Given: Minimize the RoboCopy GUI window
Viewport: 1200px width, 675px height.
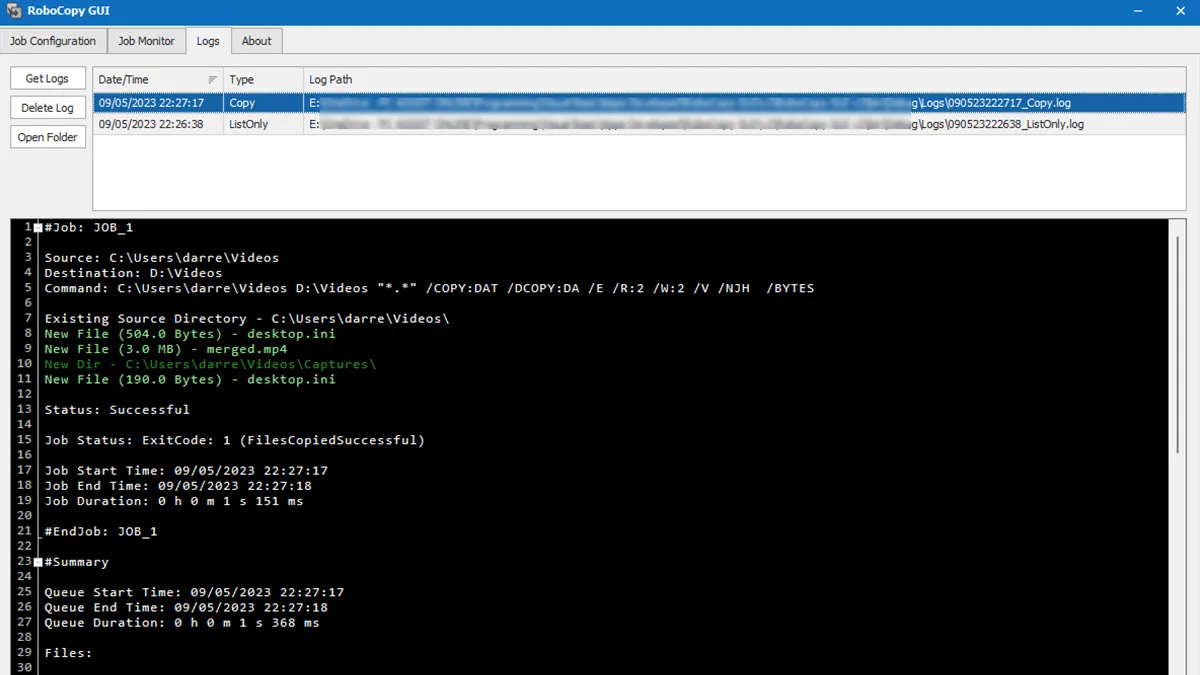Looking at the screenshot, I should point(1139,12).
